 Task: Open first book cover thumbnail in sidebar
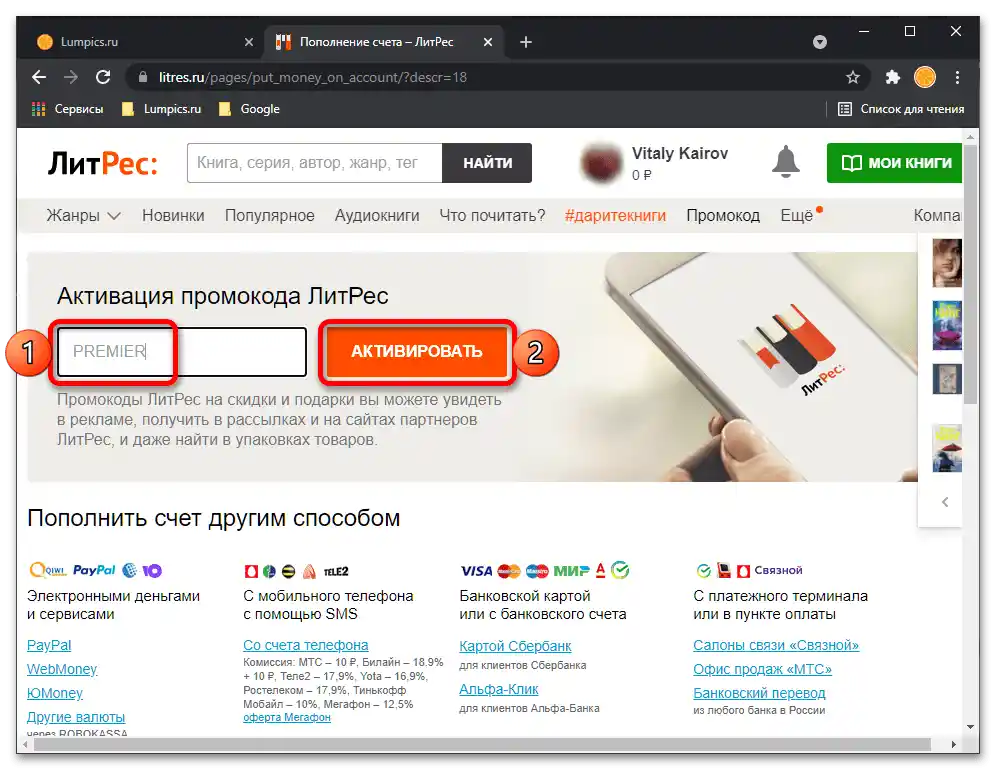point(946,263)
